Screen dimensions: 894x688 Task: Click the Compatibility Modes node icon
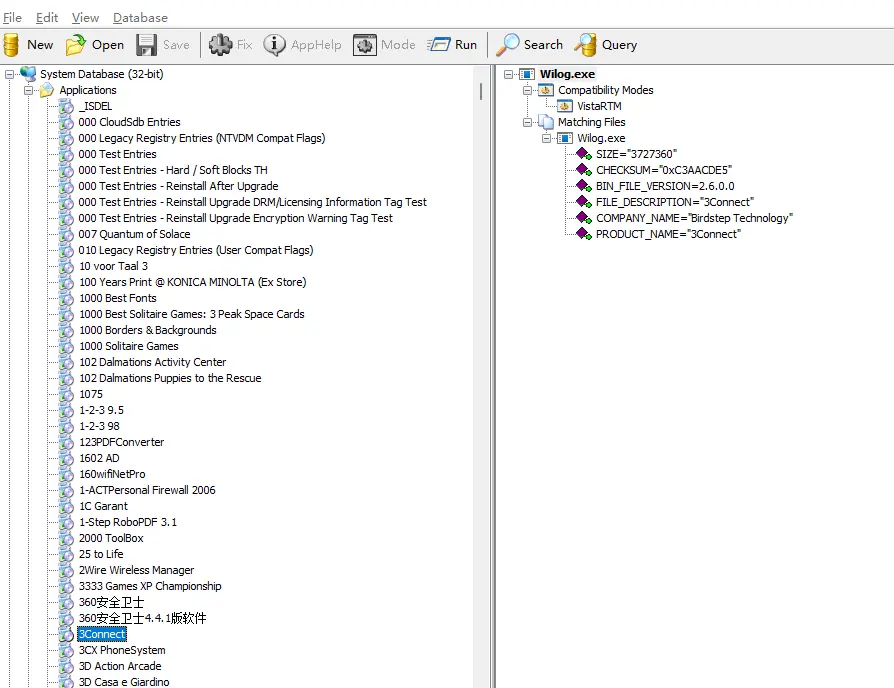[546, 90]
